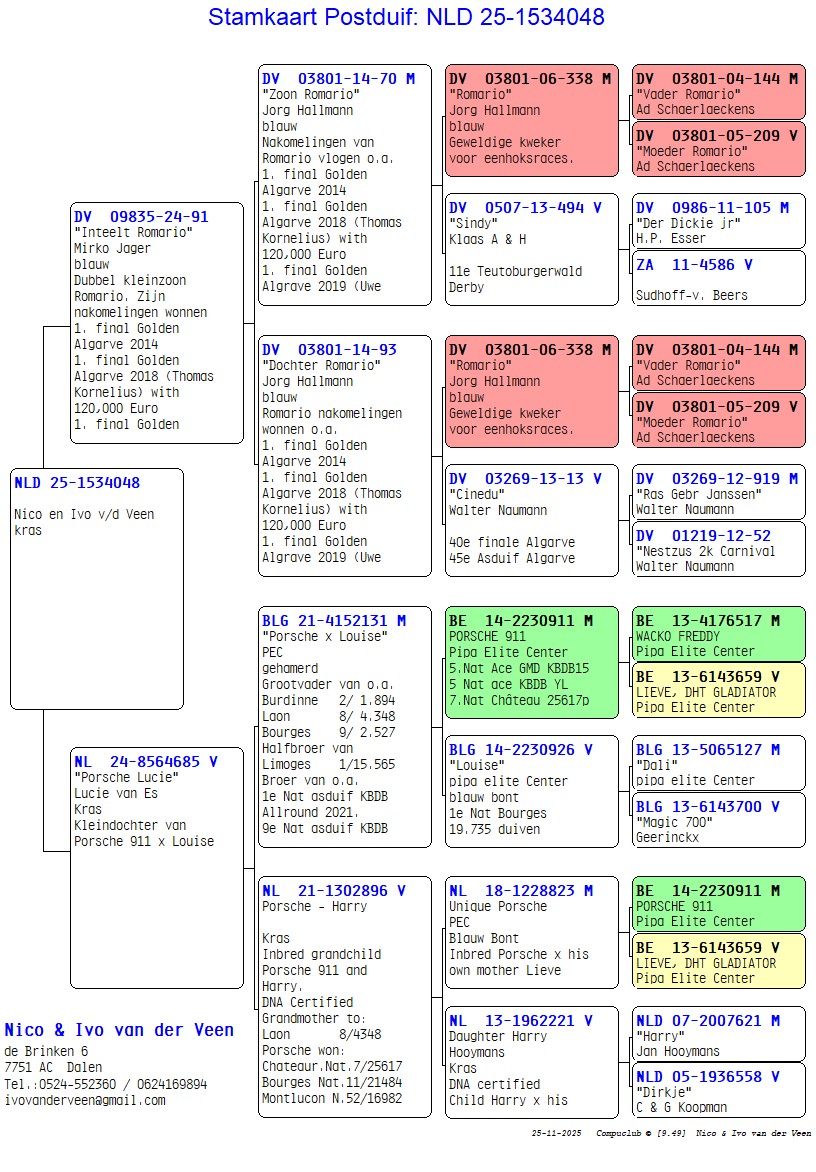The height and width of the screenshot is (1172, 816).
Task: Click the ZA 11-4586 Sudhoff-v. Beers box
Action: [x=718, y=278]
